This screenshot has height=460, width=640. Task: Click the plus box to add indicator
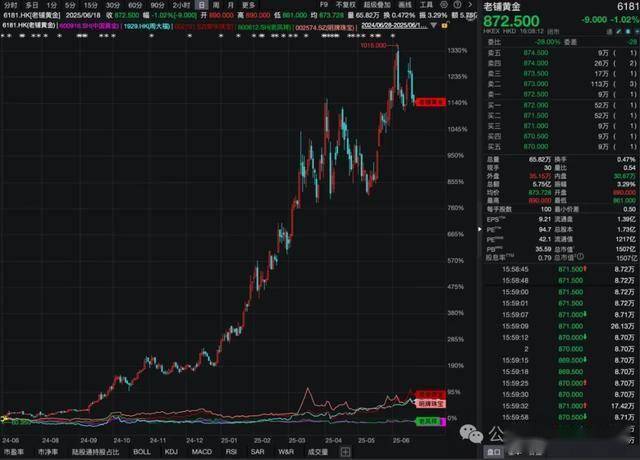tap(345, 452)
